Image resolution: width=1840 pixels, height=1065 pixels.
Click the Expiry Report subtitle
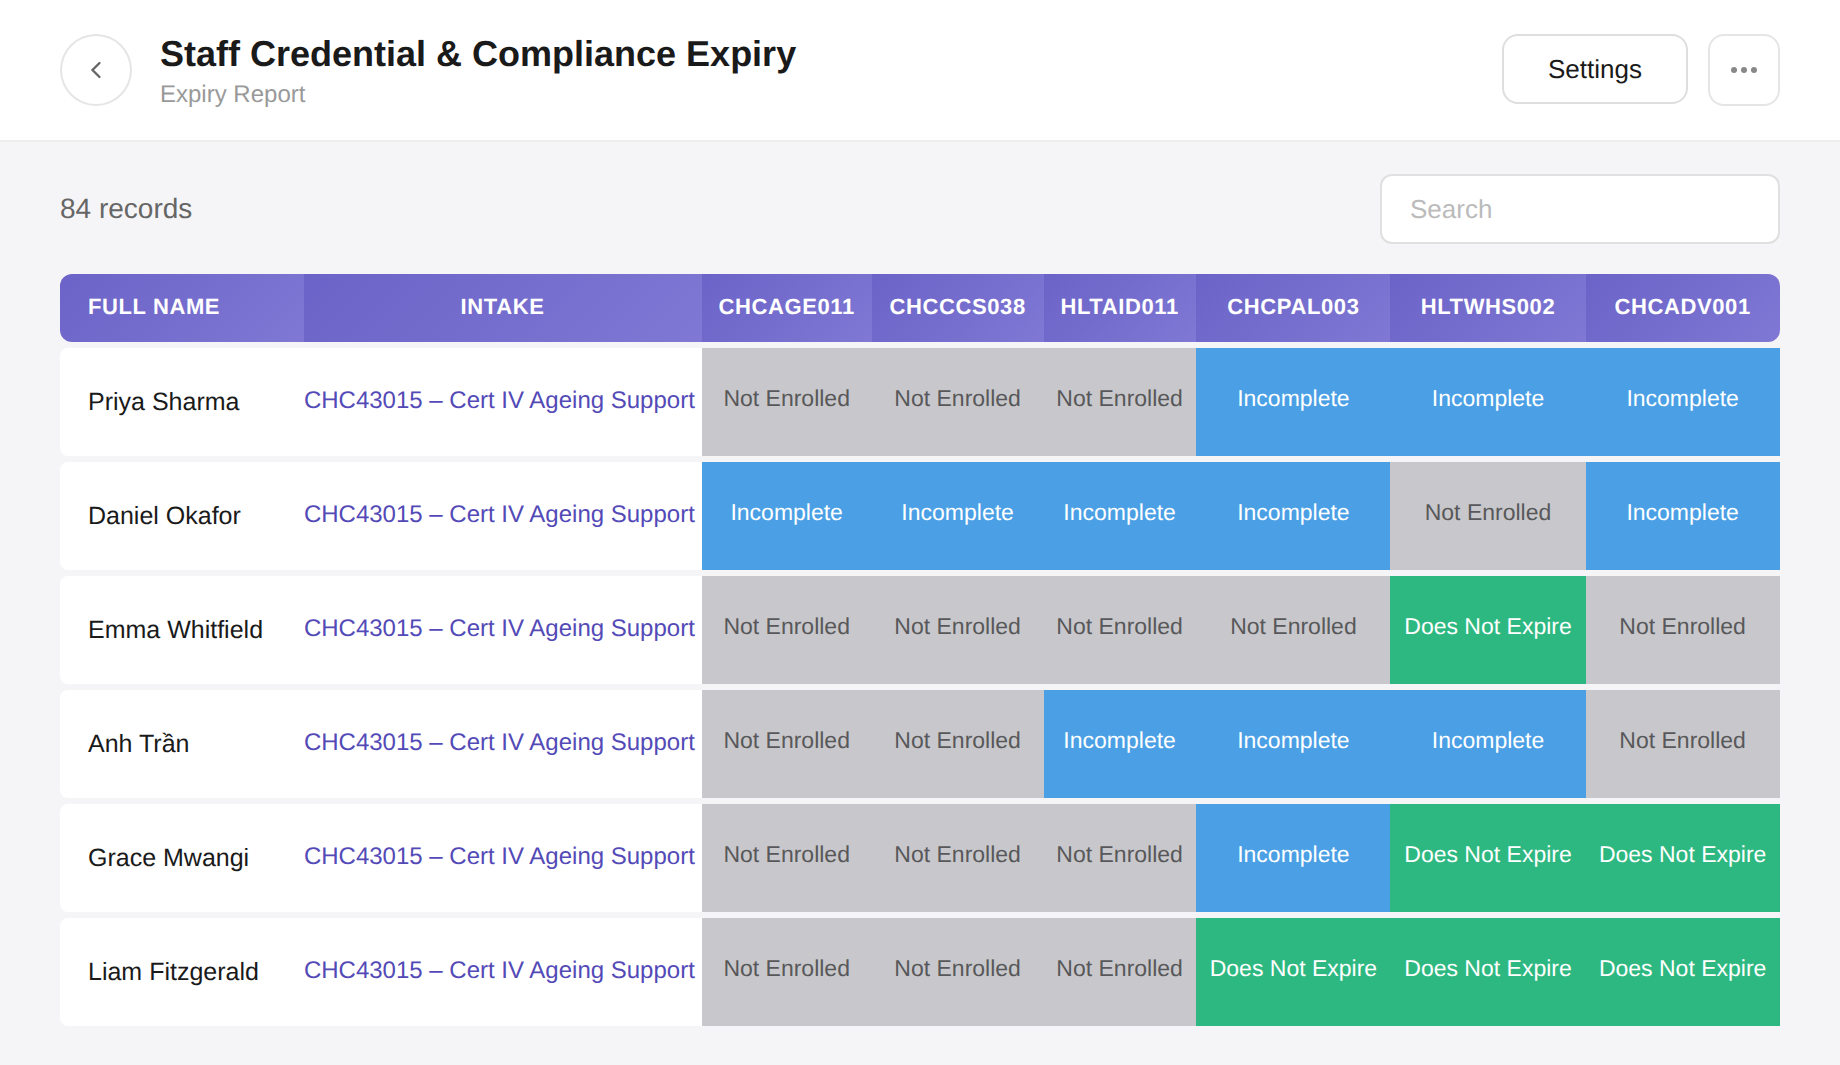pyautogui.click(x=232, y=94)
